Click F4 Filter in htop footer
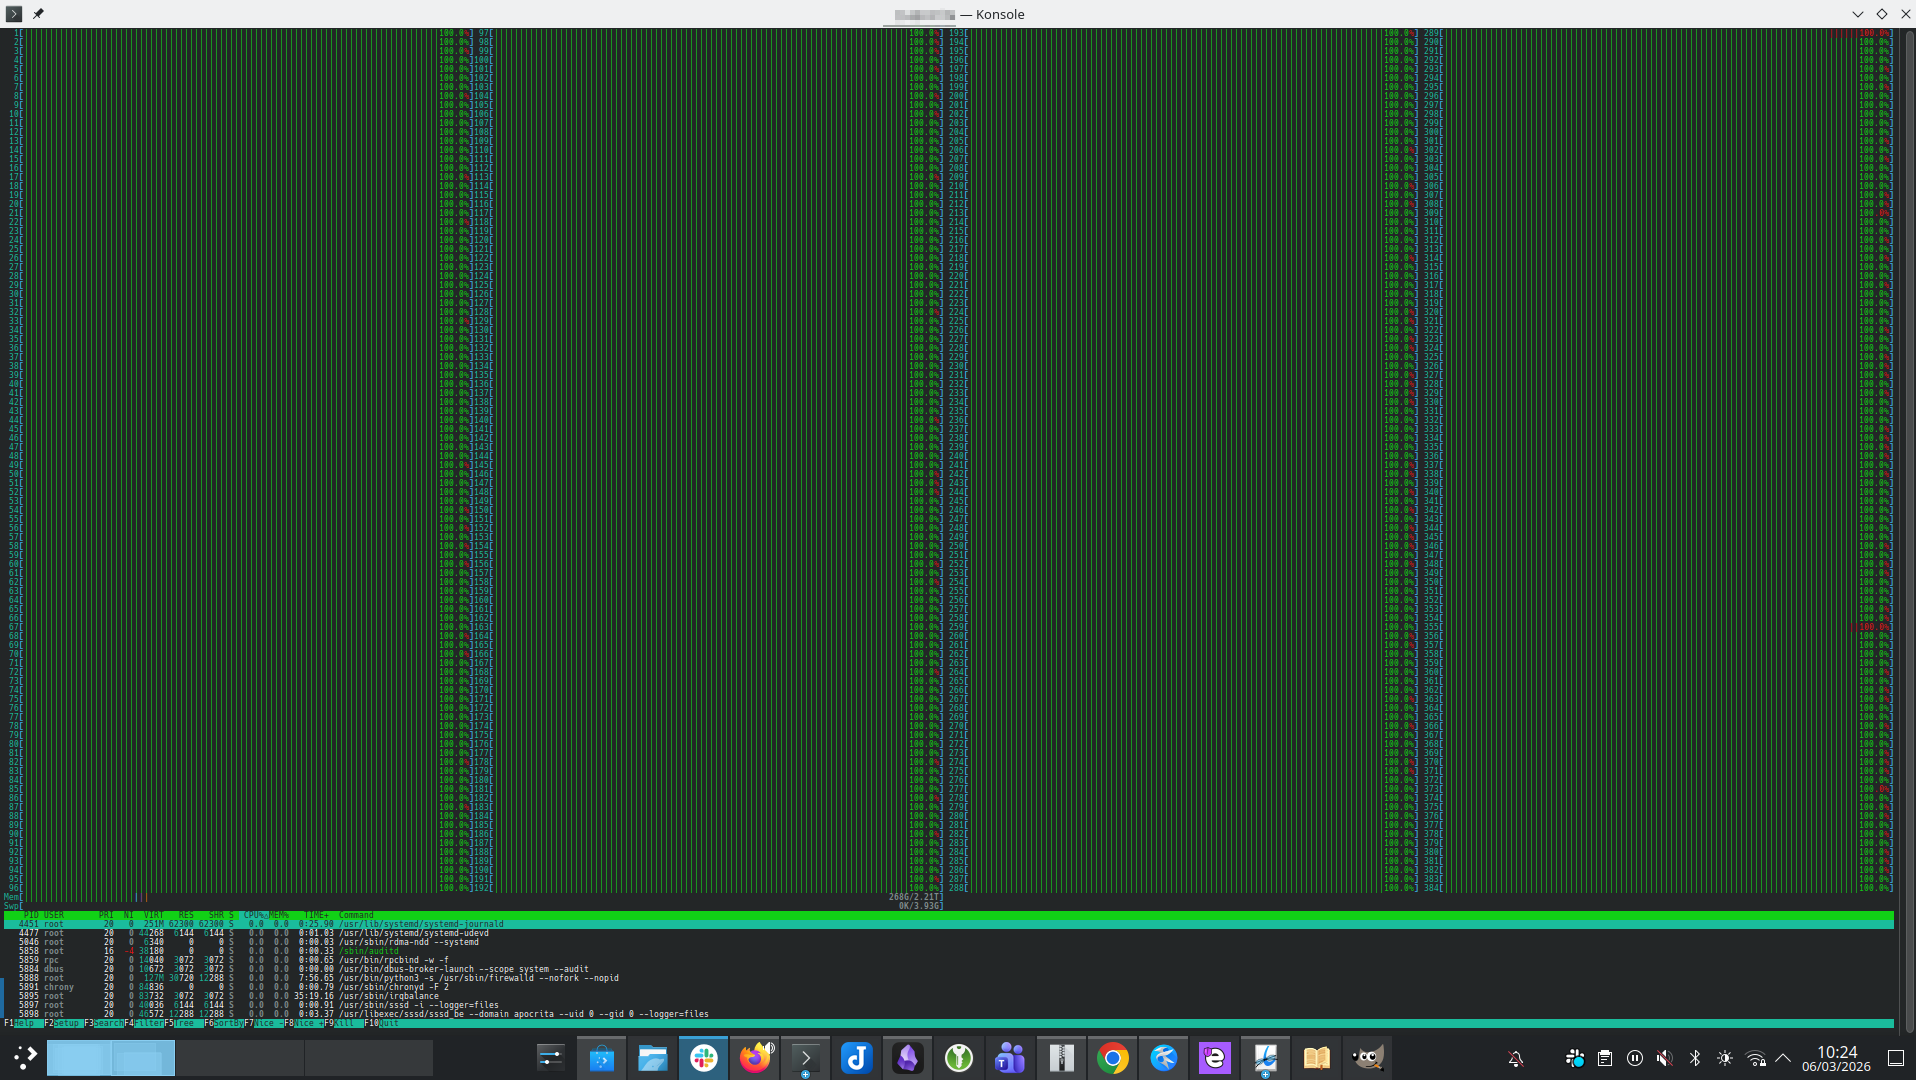The image size is (1916, 1080). pyautogui.click(x=144, y=1024)
